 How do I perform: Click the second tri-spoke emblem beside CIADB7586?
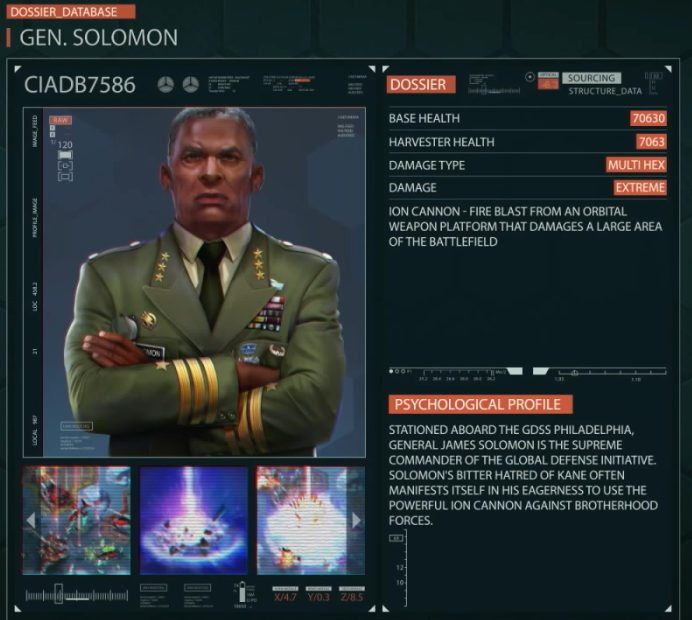[191, 84]
